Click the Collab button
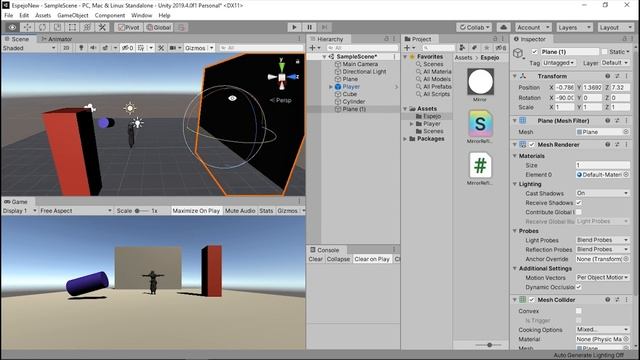The width and height of the screenshot is (640, 360). click(x=474, y=27)
